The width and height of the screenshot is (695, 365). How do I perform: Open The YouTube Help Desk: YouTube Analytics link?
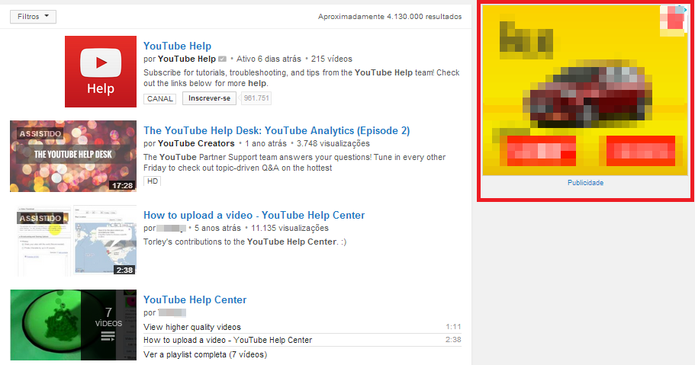tap(277, 131)
